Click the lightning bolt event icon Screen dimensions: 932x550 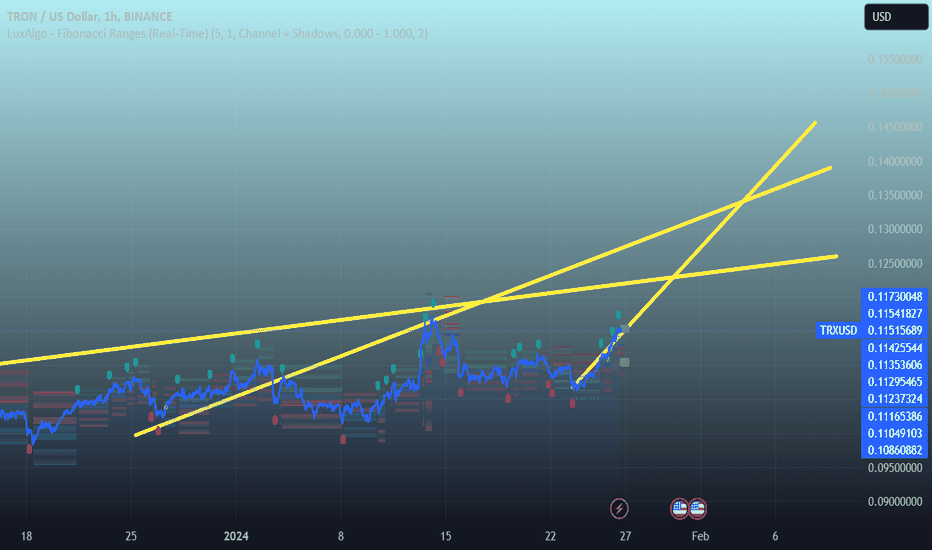[x=619, y=508]
